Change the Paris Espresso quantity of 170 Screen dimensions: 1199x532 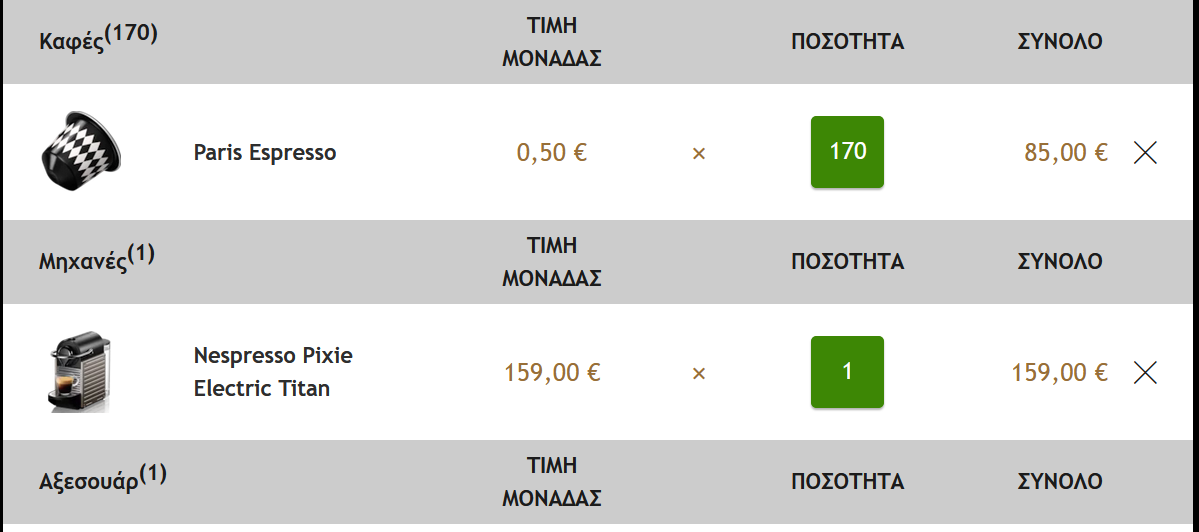tap(847, 152)
